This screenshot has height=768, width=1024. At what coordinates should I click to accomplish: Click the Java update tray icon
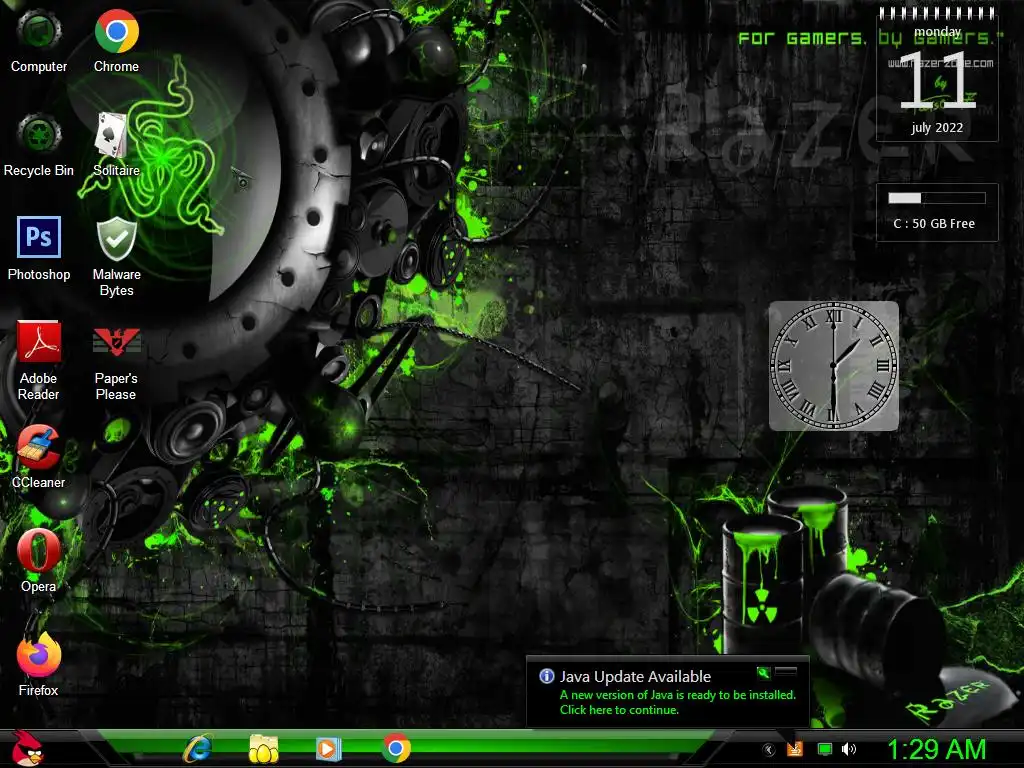[x=795, y=749]
